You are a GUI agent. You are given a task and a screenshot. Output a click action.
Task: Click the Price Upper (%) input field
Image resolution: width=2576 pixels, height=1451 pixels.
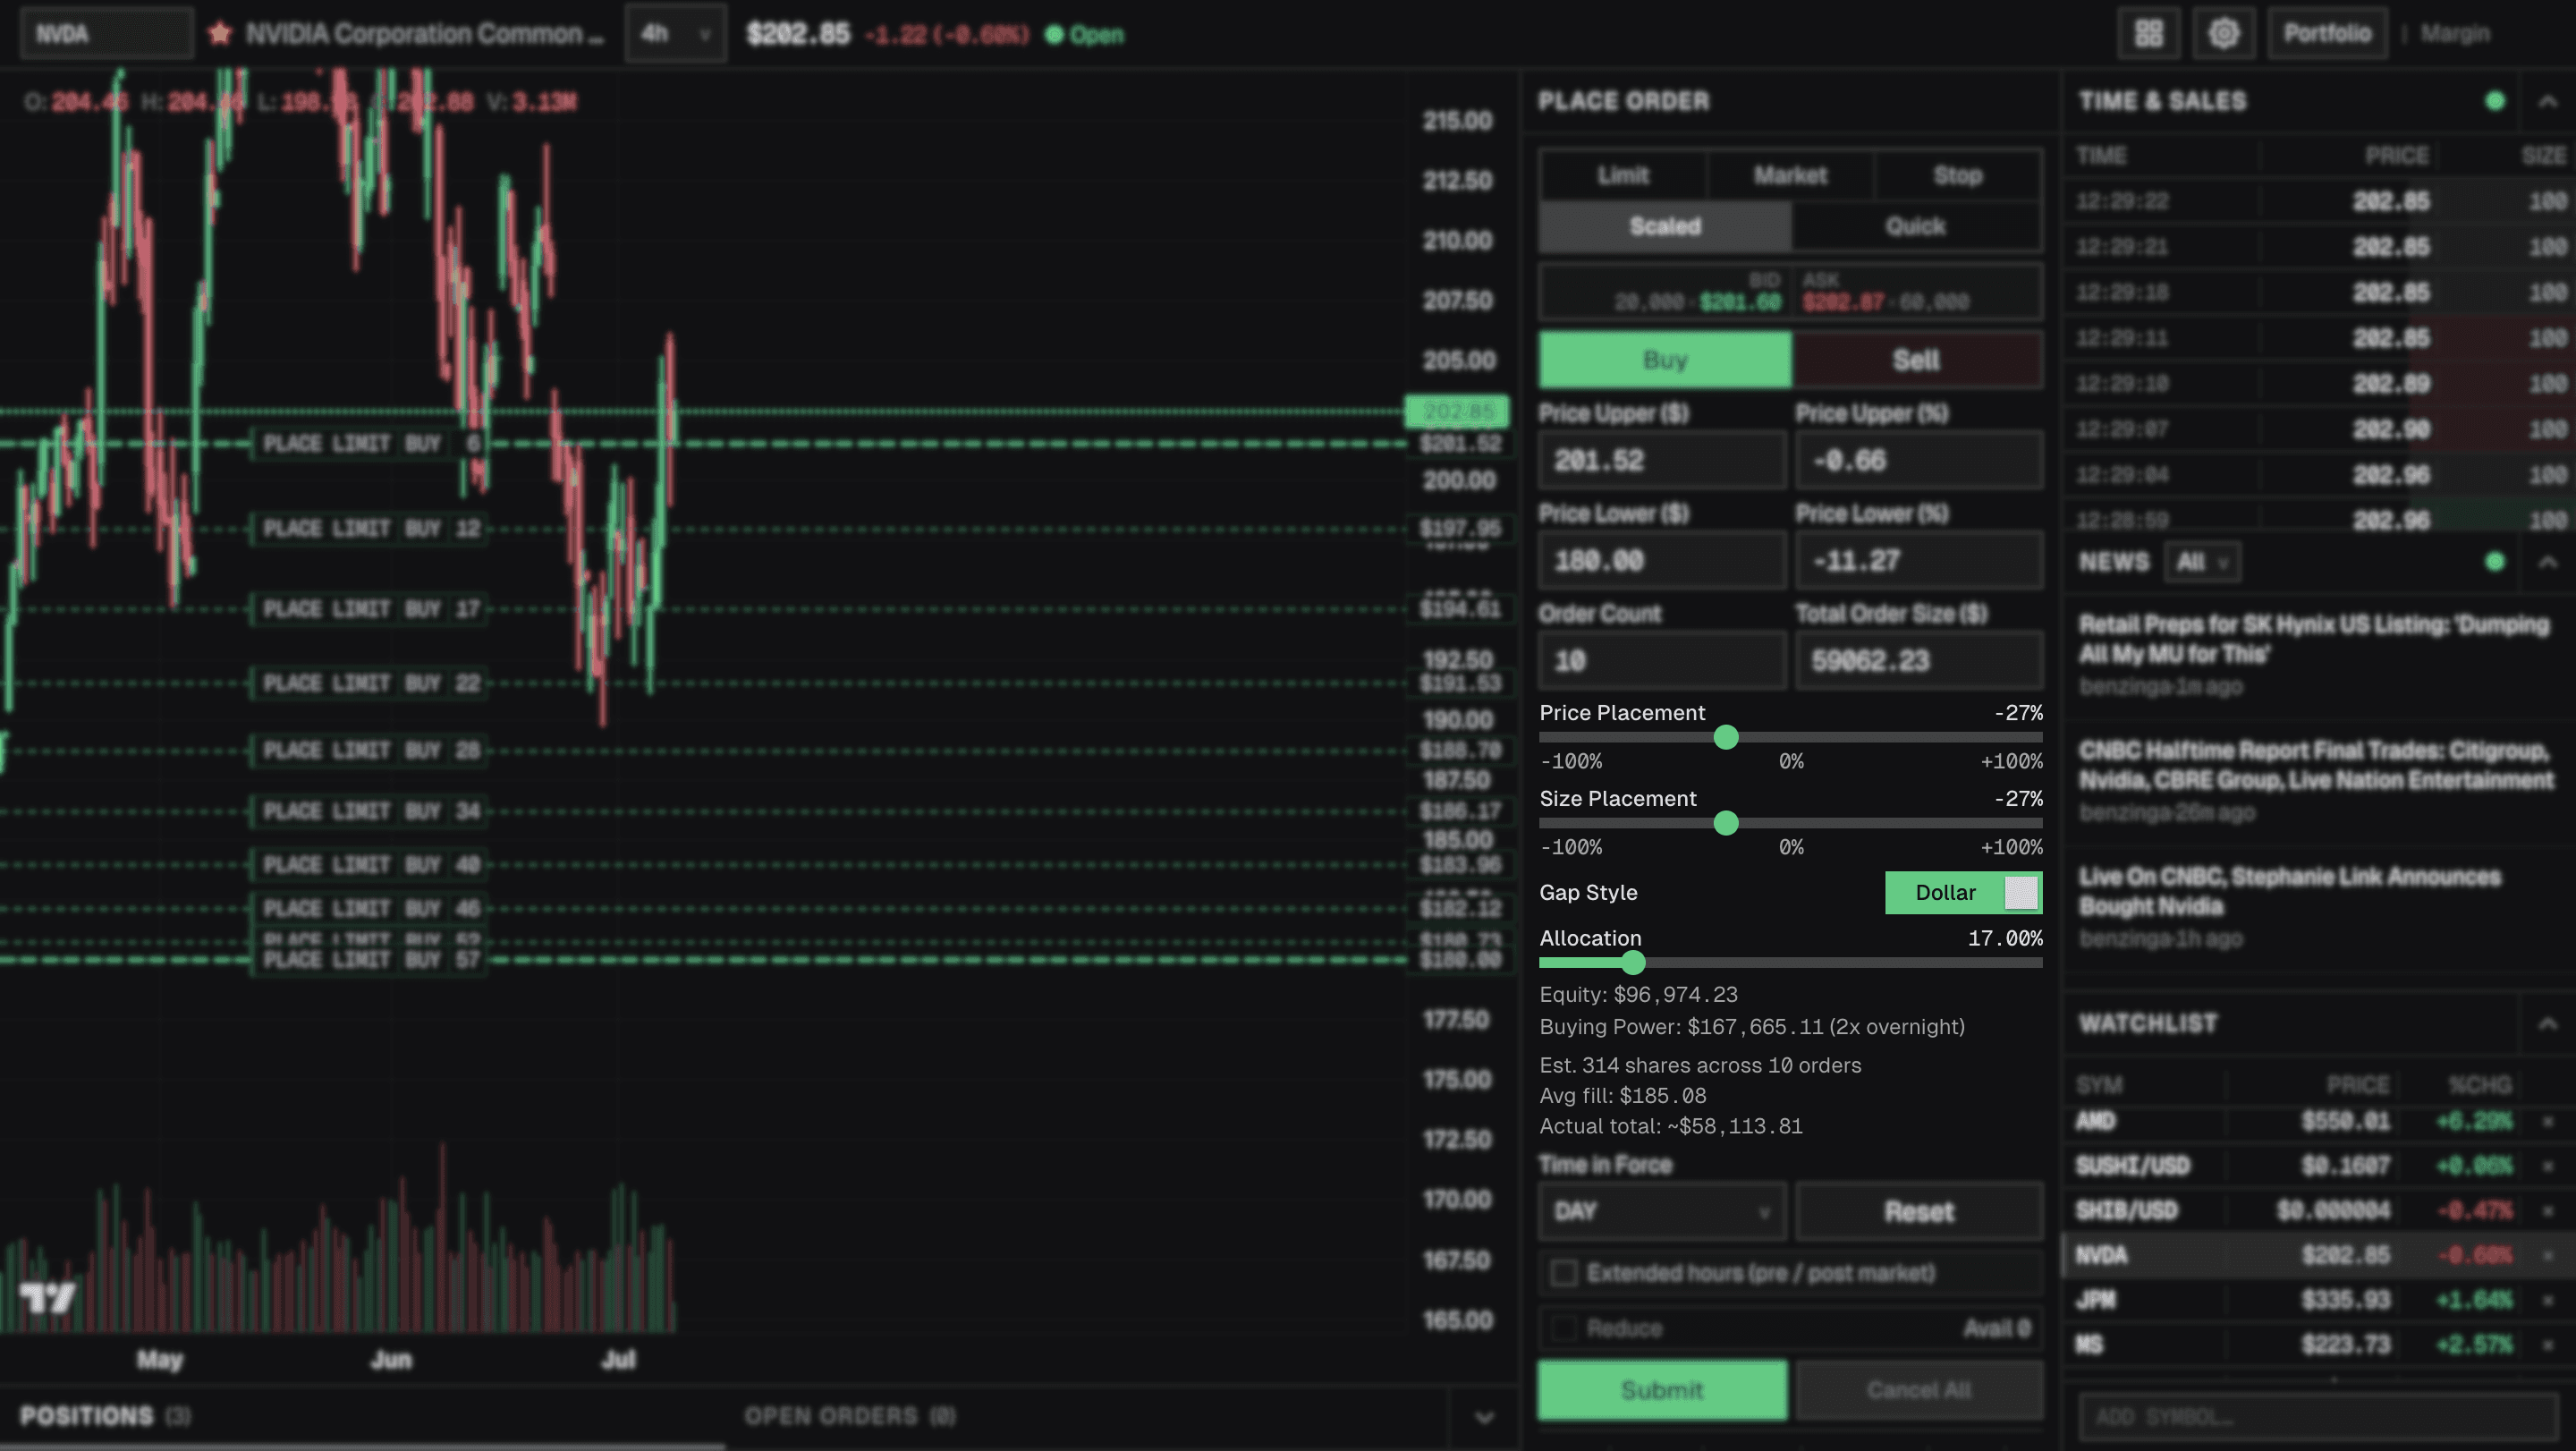[1919, 461]
